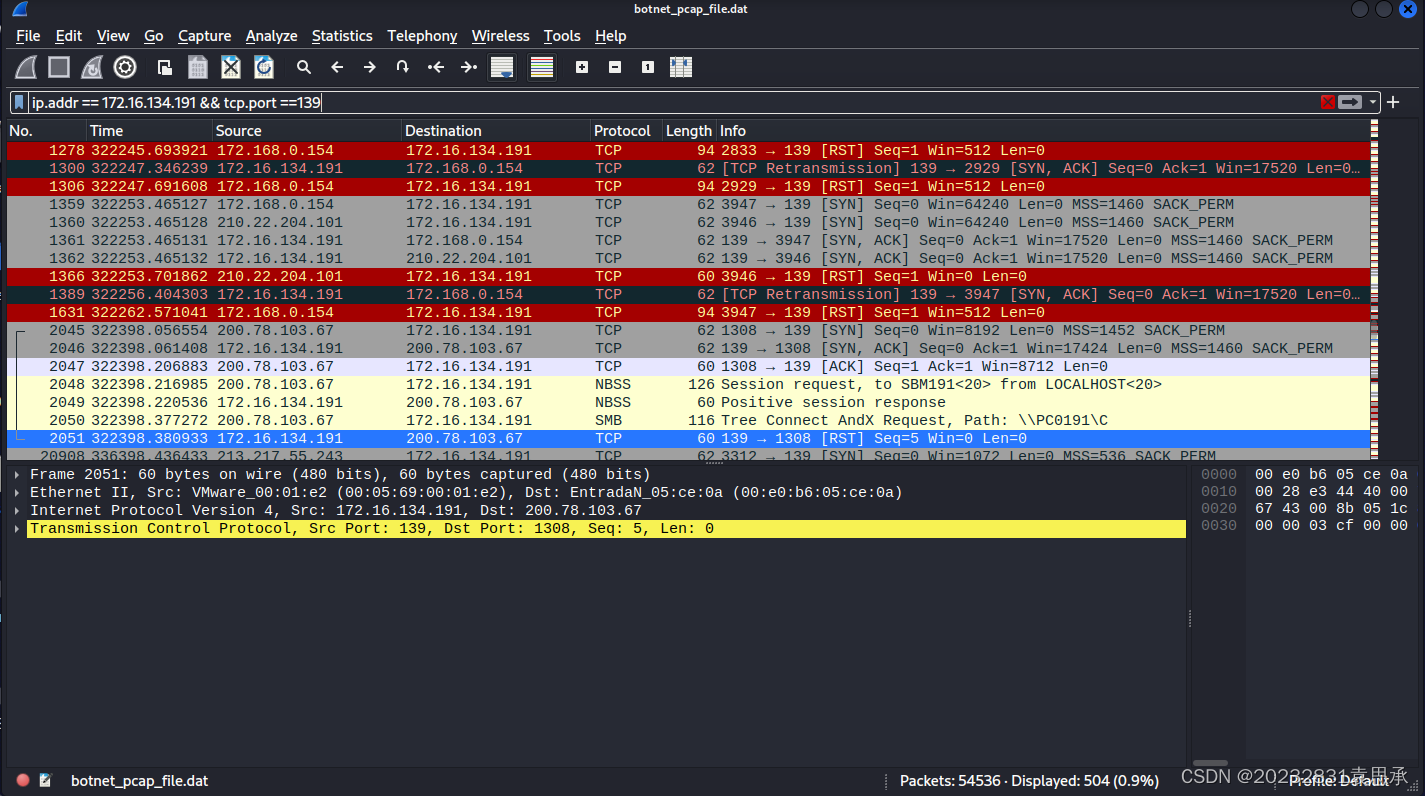This screenshot has width=1425, height=796.
Task: Open the View menu
Action: (113, 36)
